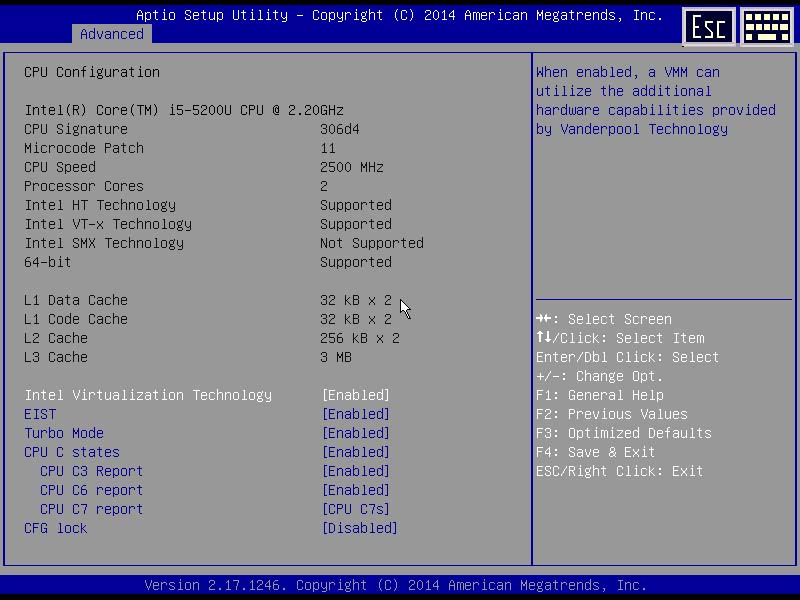Click the CPU Signature label
Screen dimensions: 800x600
76,129
